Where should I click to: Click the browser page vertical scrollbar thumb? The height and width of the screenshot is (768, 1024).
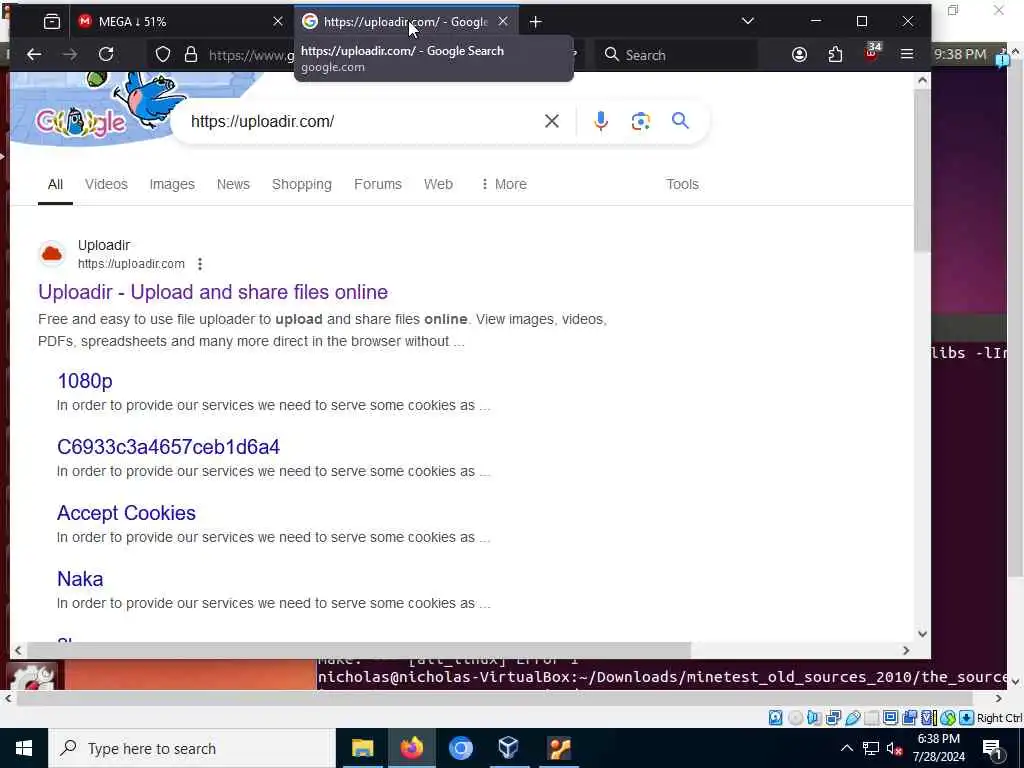point(922,171)
